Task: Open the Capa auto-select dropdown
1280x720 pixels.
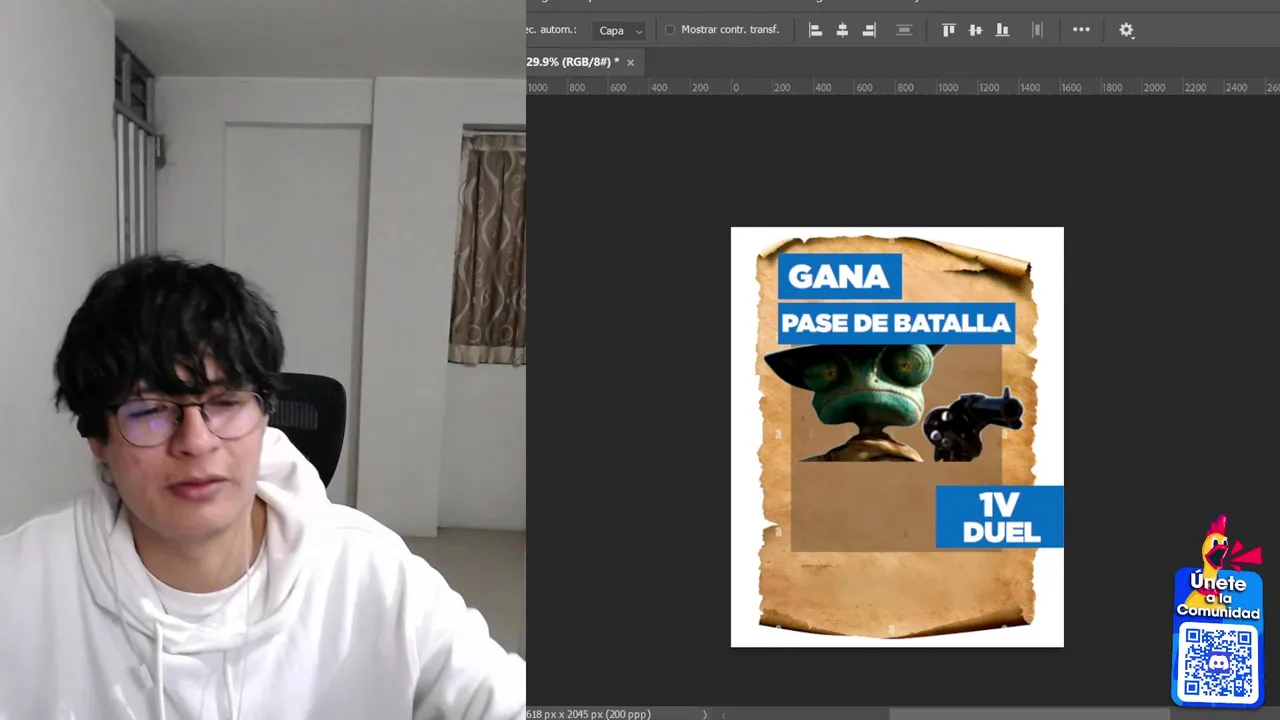Action: click(619, 31)
